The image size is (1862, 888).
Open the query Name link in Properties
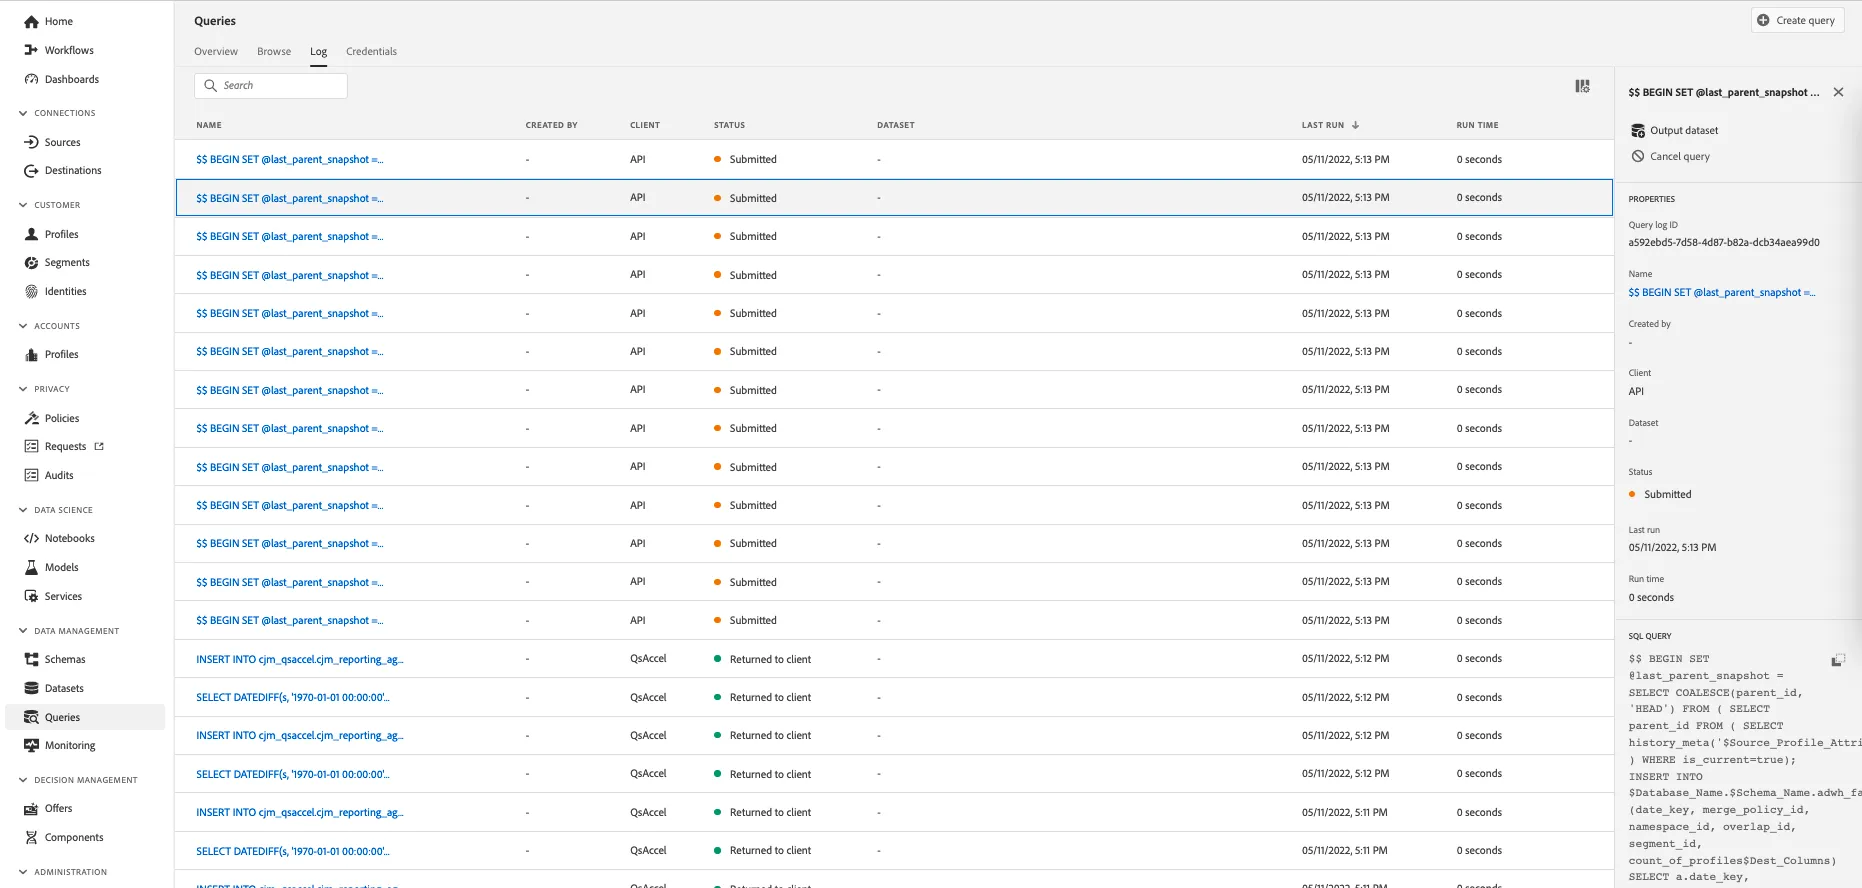point(1721,293)
